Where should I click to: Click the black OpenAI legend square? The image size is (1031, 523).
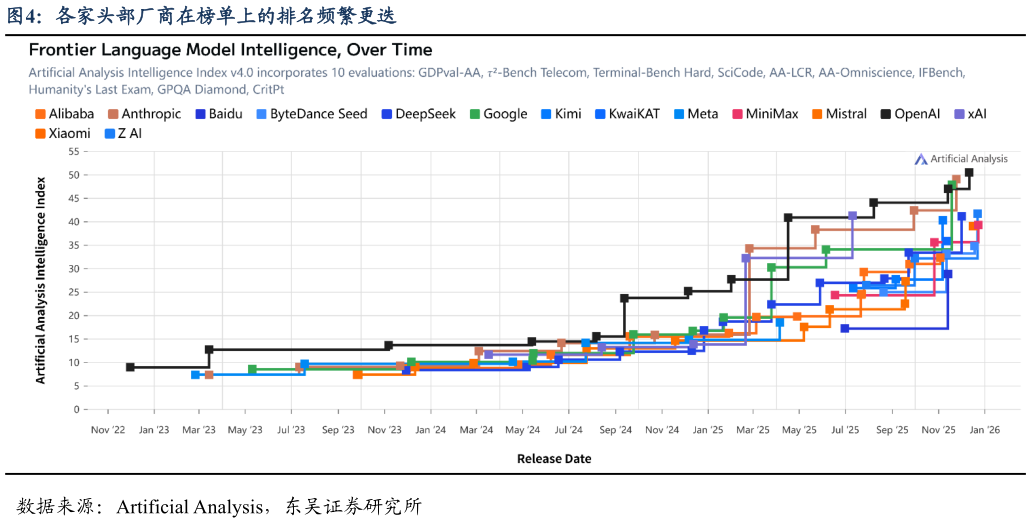tap(887, 114)
